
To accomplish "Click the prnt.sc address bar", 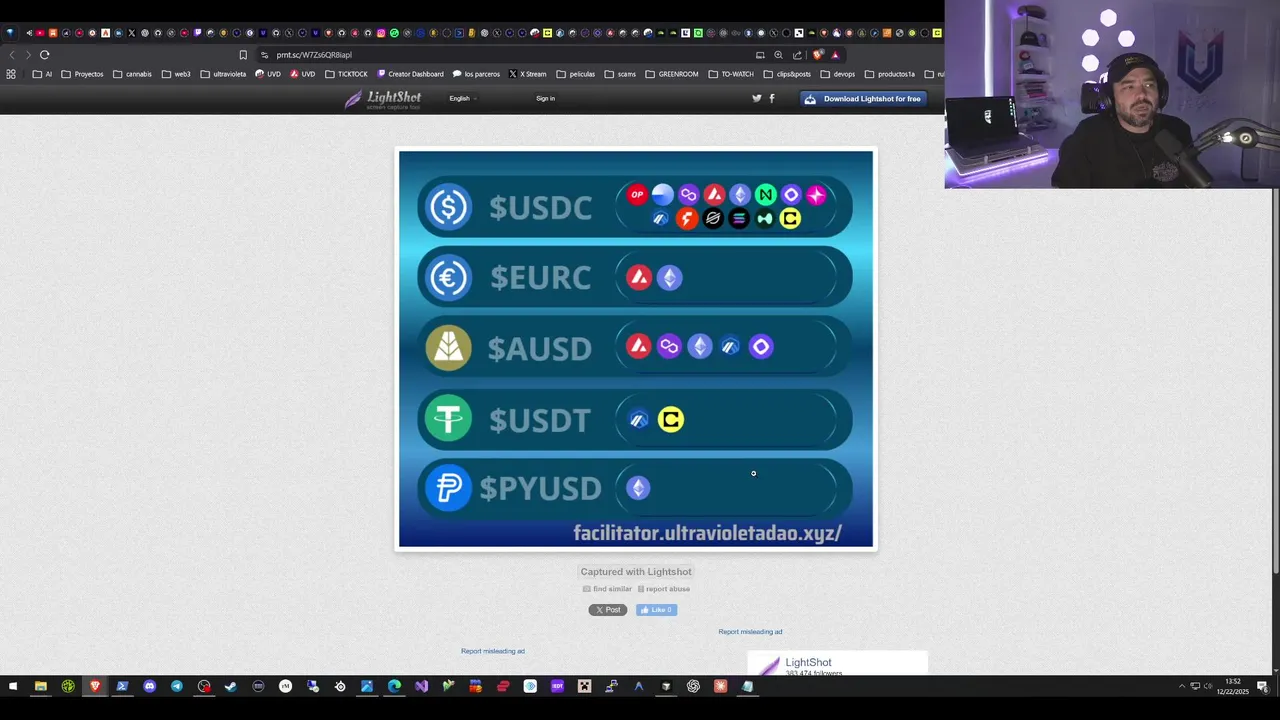I will 500,55.
